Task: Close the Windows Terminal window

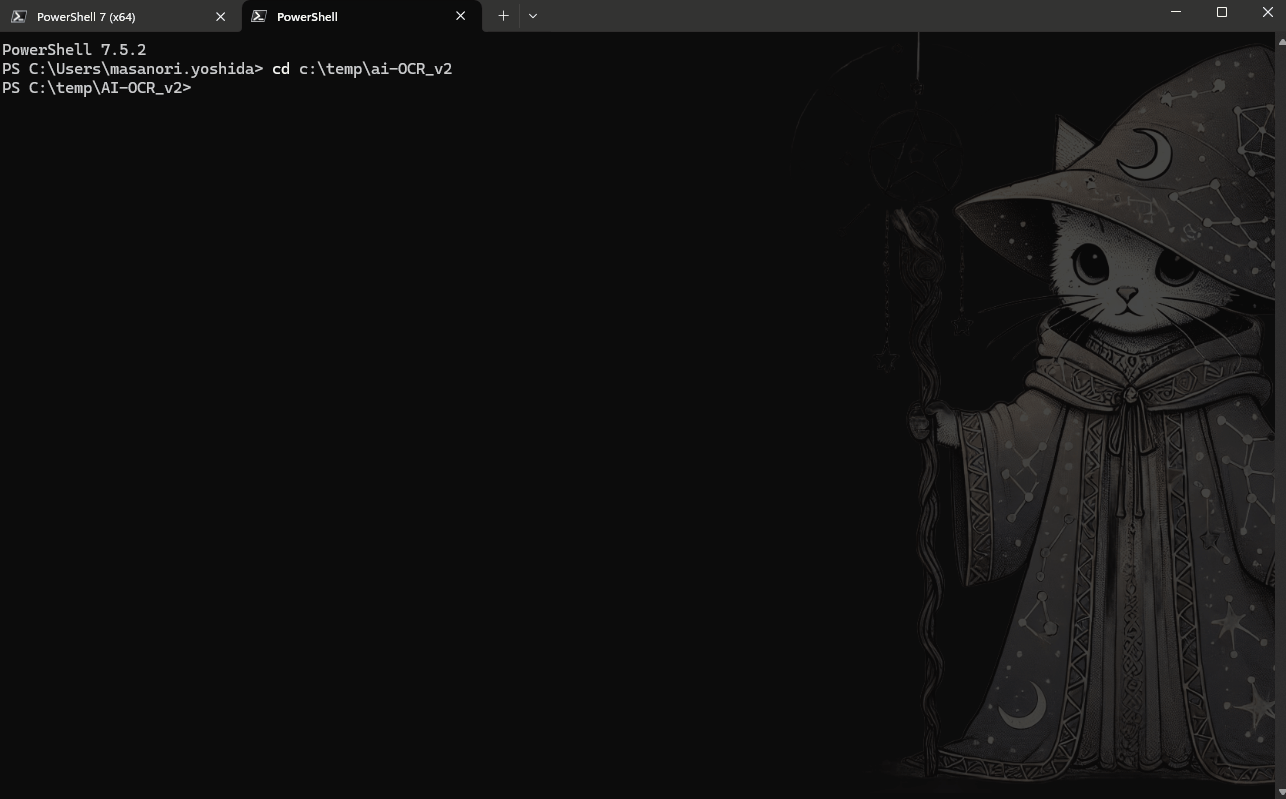Action: tap(1266, 12)
